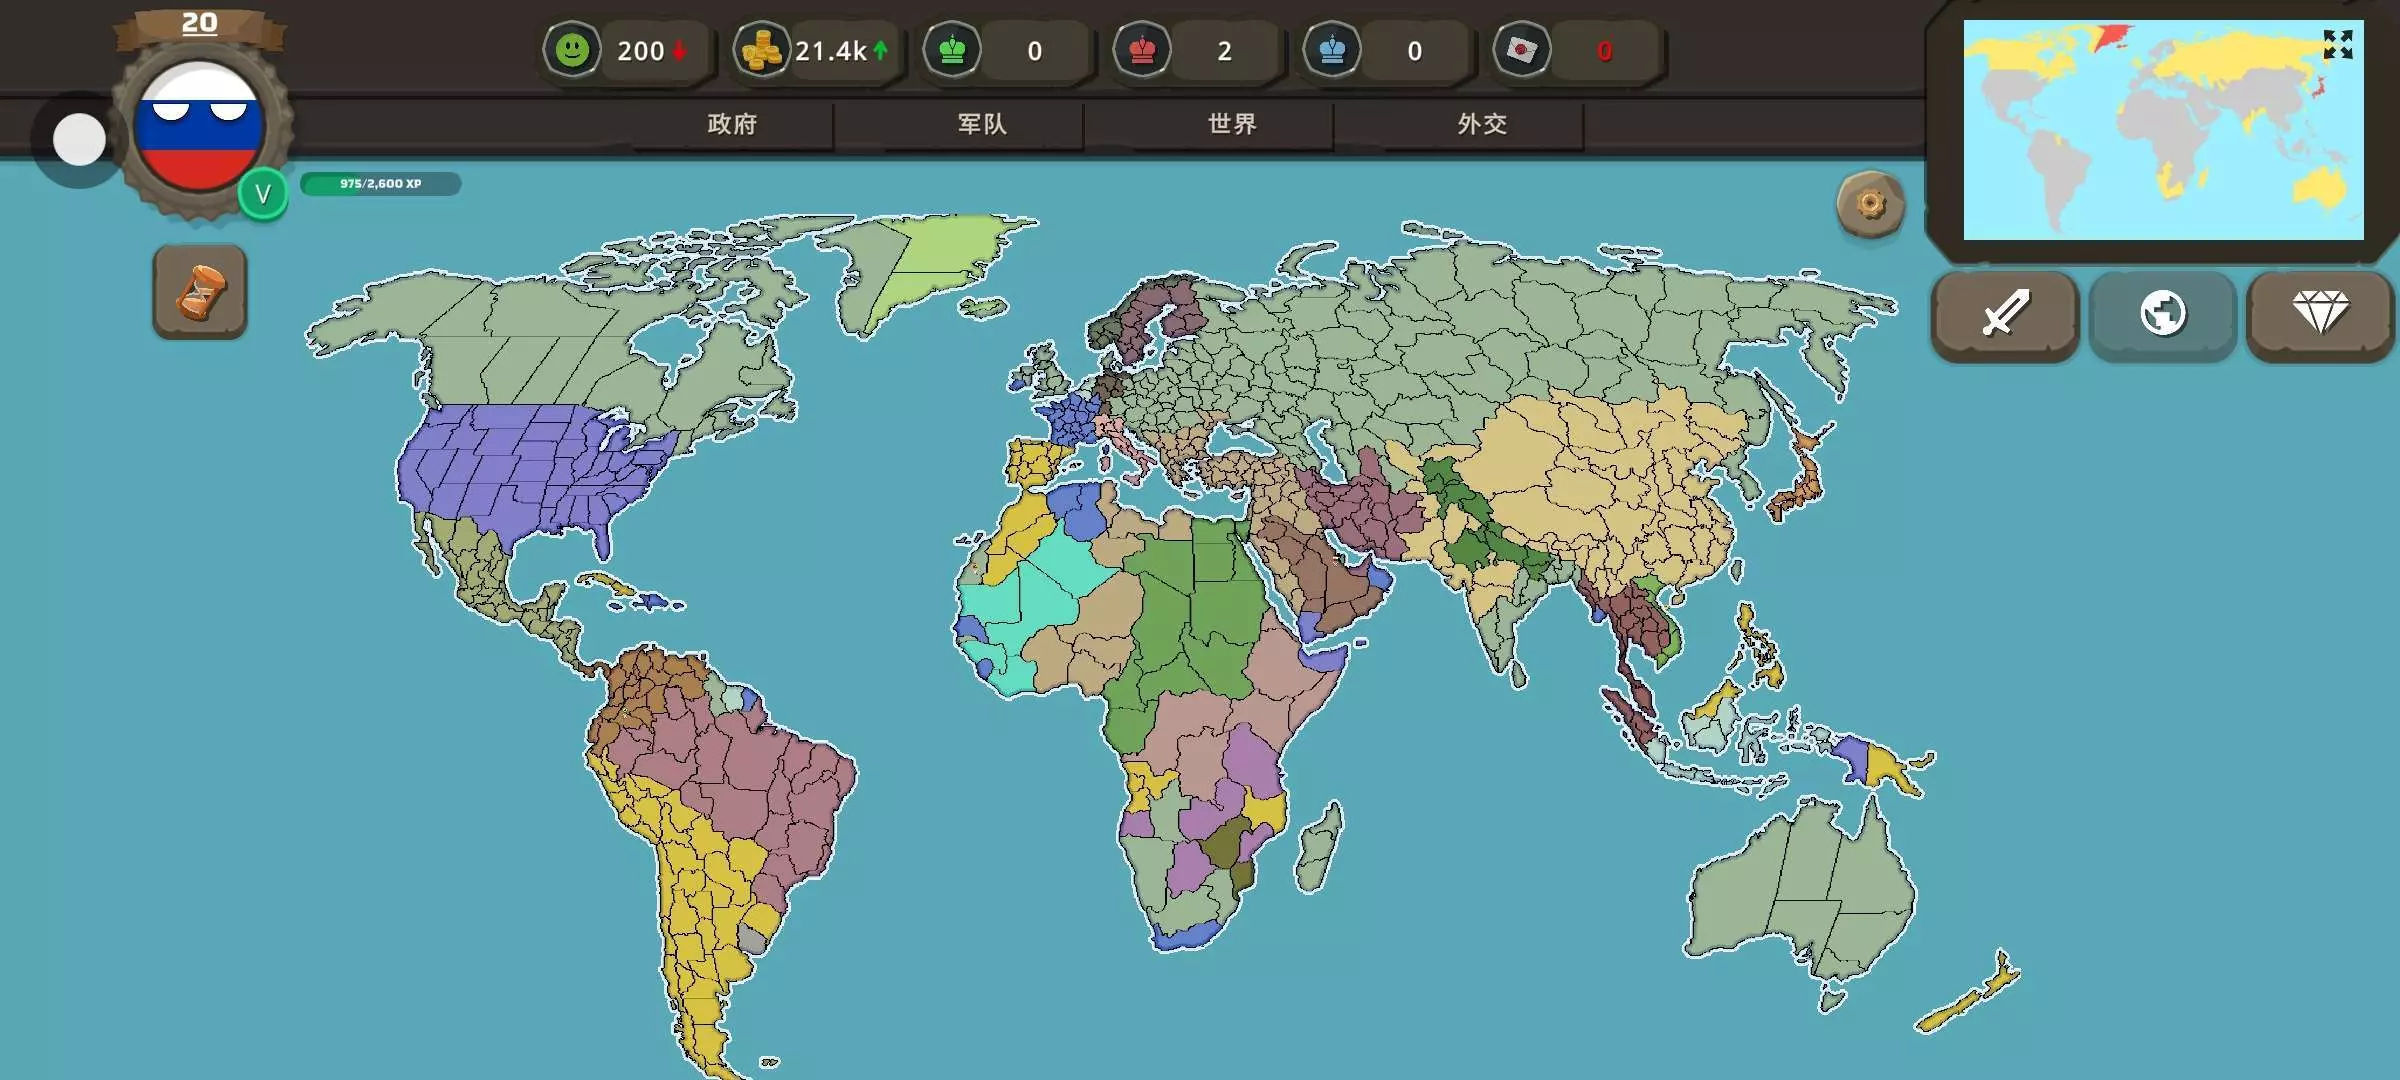Click the hourglass end-turn icon
Viewport: 2400px width, 1080px height.
[200, 292]
